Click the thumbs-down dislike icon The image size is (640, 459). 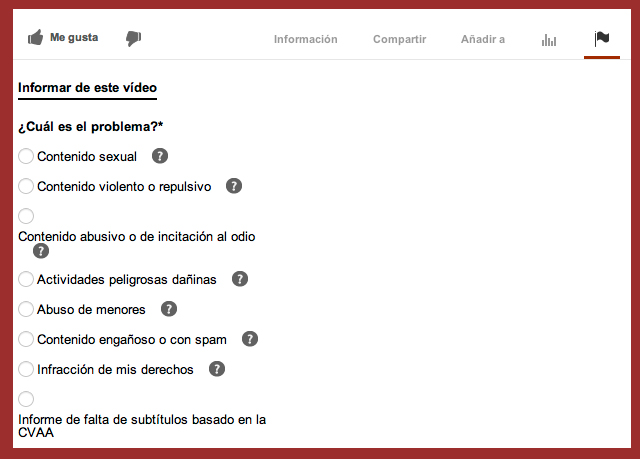(133, 38)
